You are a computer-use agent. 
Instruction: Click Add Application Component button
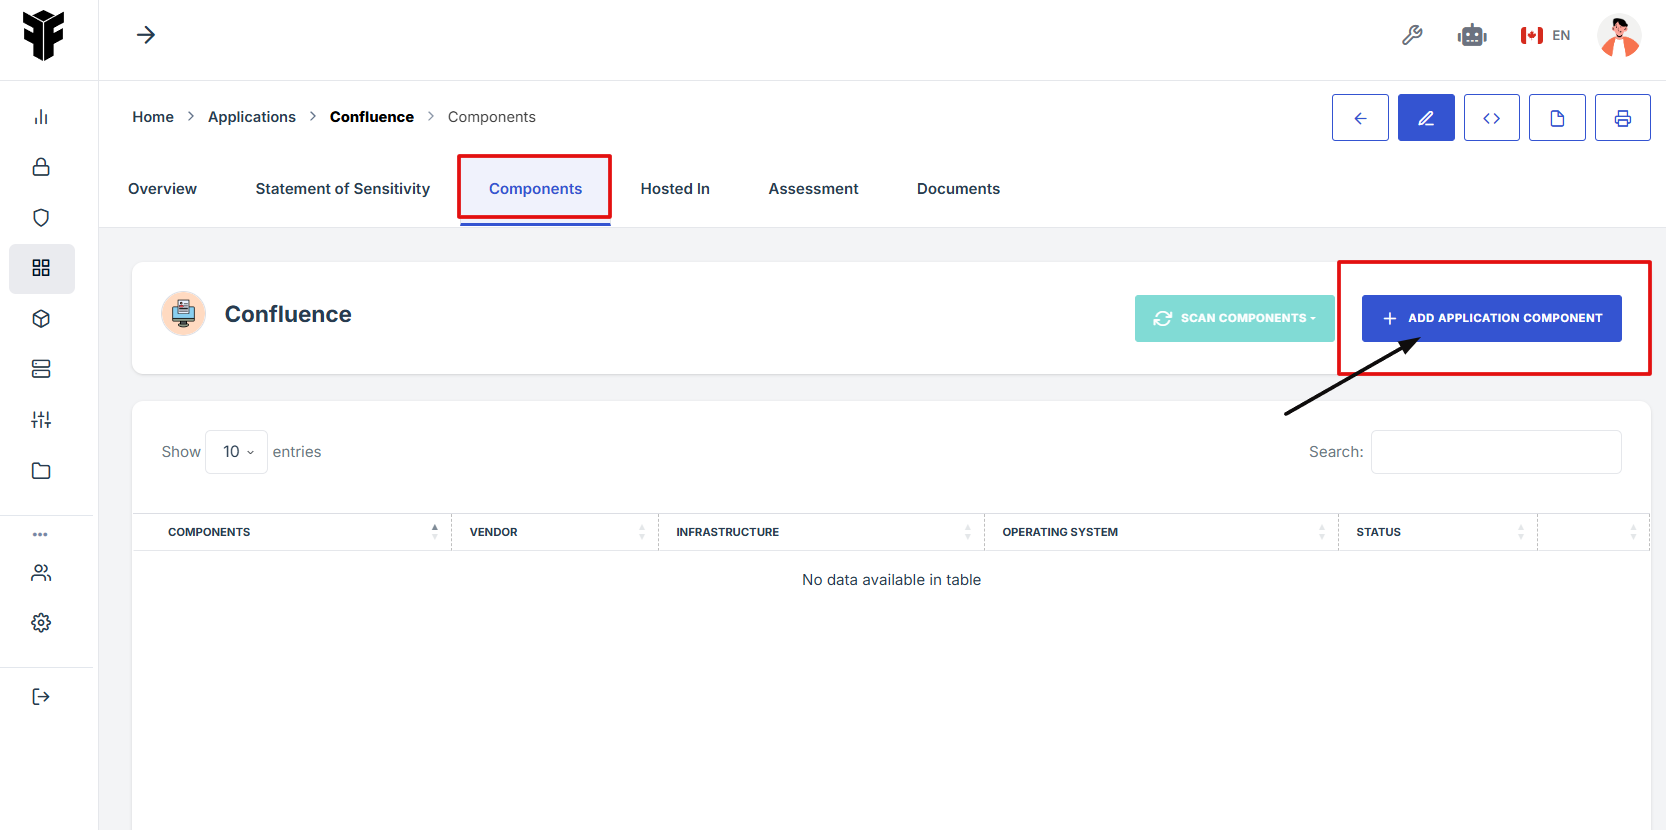(x=1491, y=318)
